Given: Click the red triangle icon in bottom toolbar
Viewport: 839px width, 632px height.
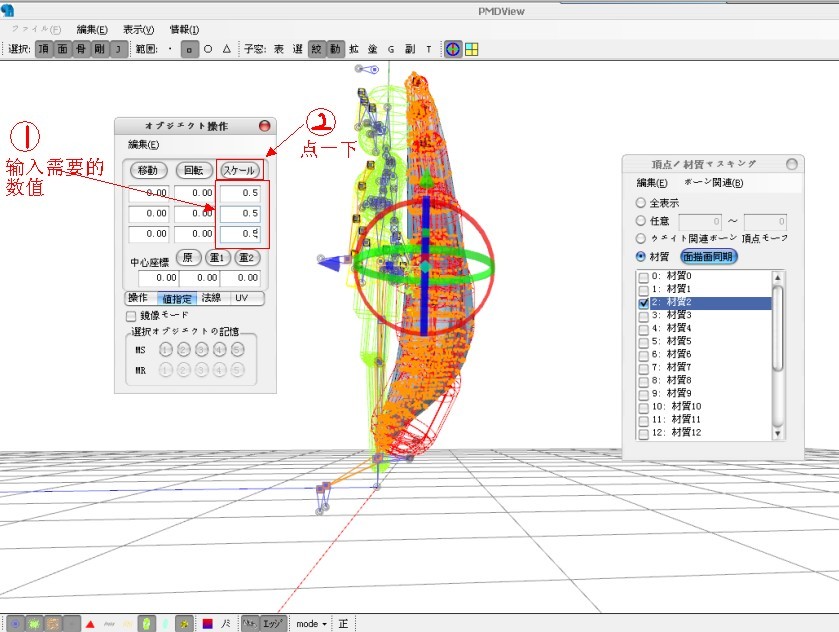Looking at the screenshot, I should coord(90,624).
